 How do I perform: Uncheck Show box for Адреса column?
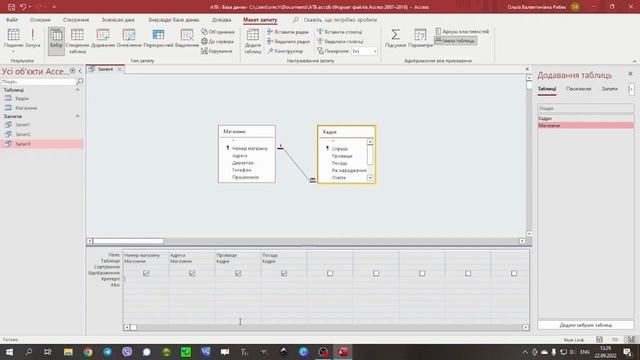[x=192, y=273]
